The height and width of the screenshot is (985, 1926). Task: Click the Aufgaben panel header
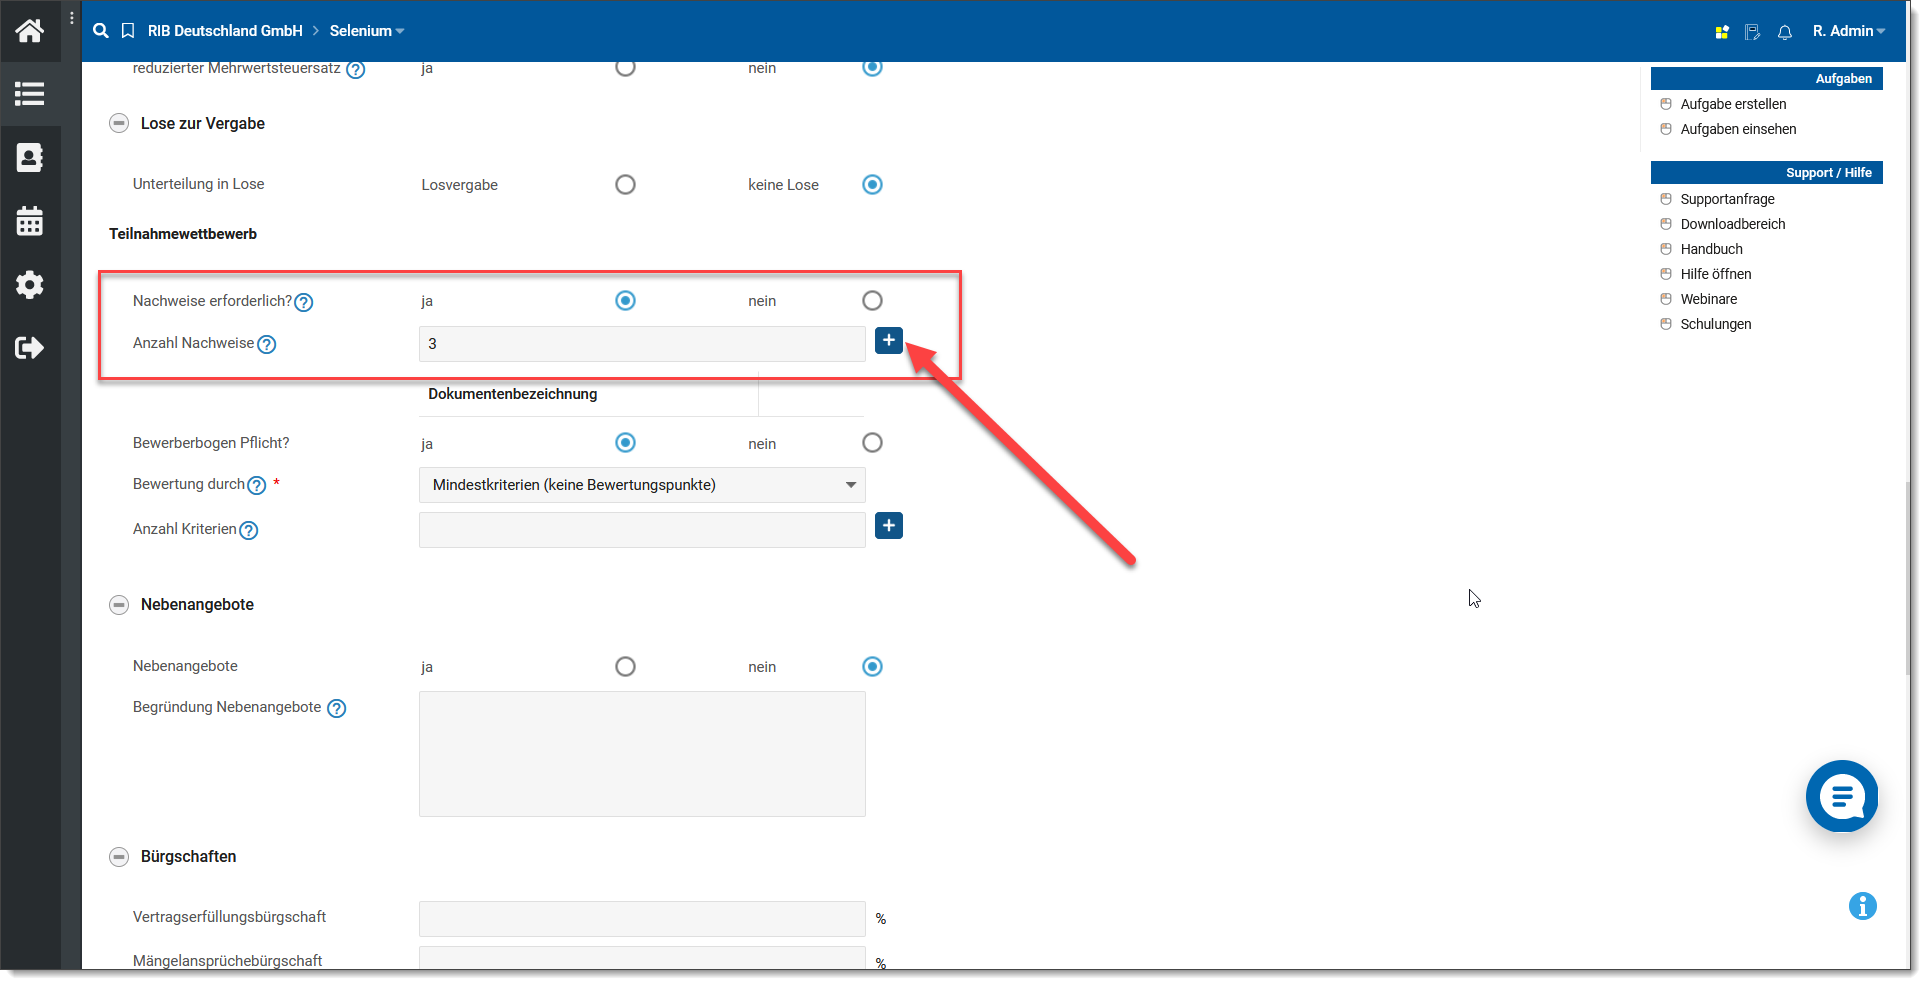click(x=1767, y=79)
